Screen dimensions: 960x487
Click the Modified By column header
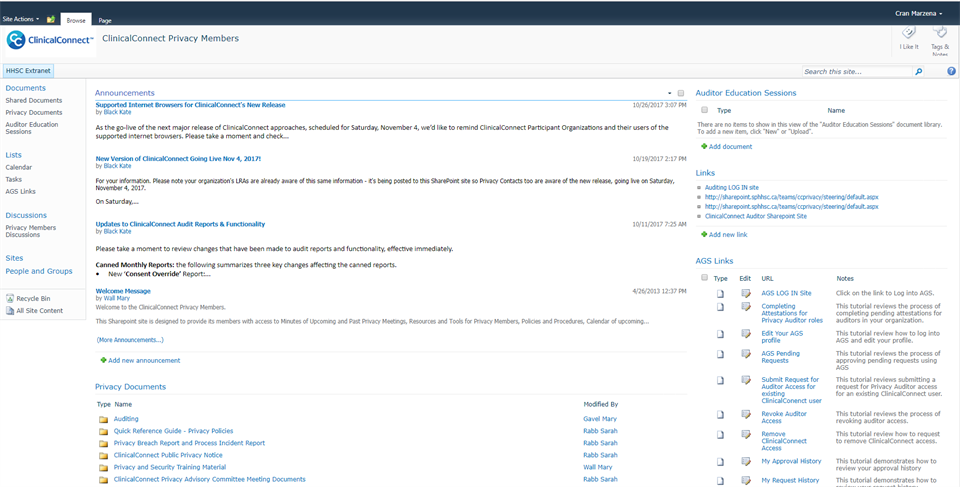601,404
